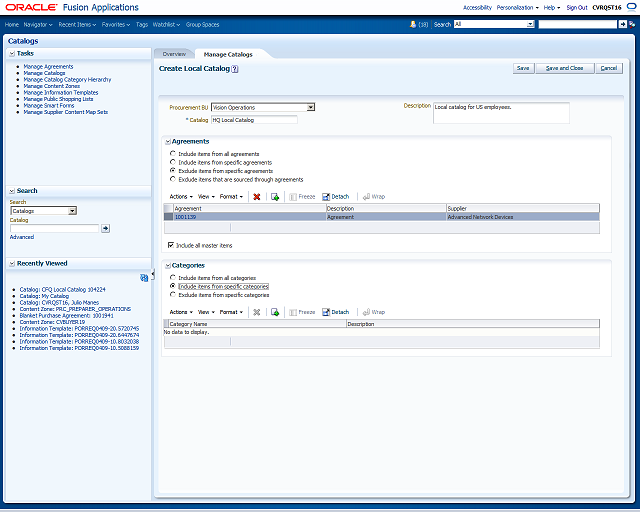Select Include items from all agreements
This screenshot has width=640, height=512.
pos(173,154)
